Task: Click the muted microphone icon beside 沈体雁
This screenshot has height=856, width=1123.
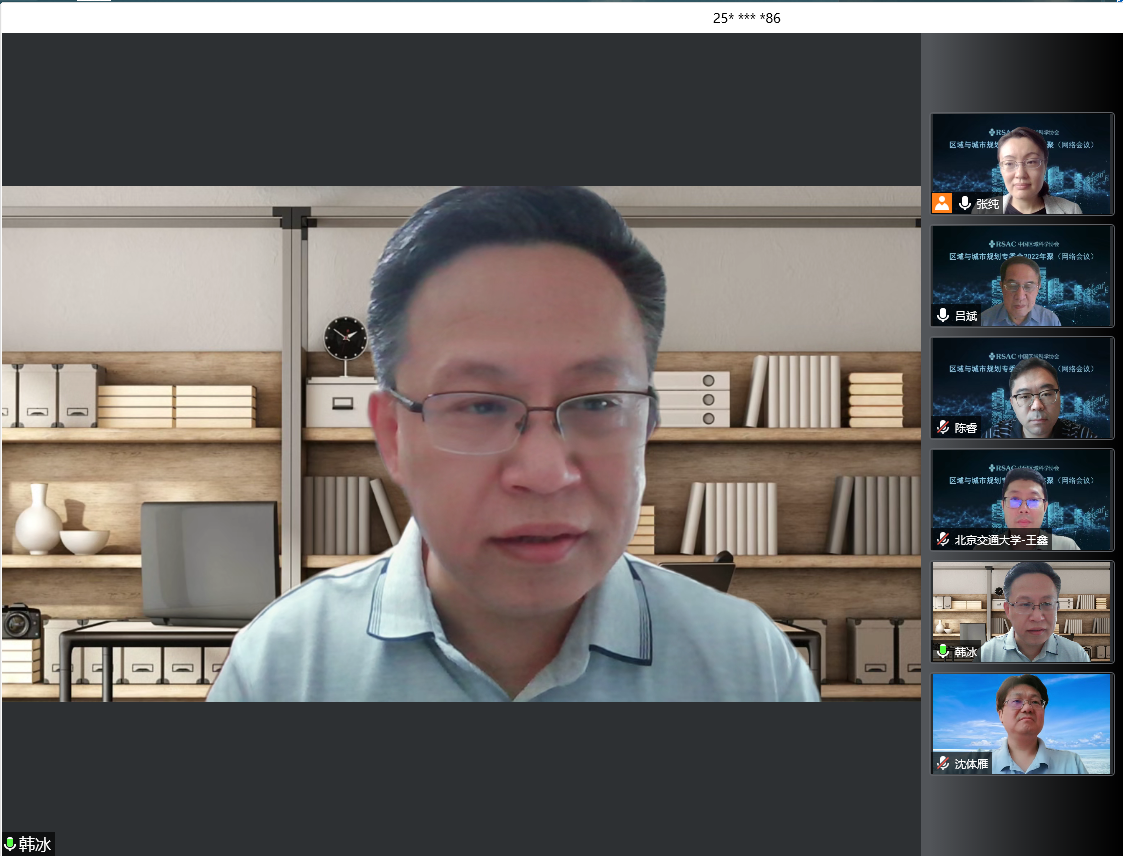Action: click(943, 764)
